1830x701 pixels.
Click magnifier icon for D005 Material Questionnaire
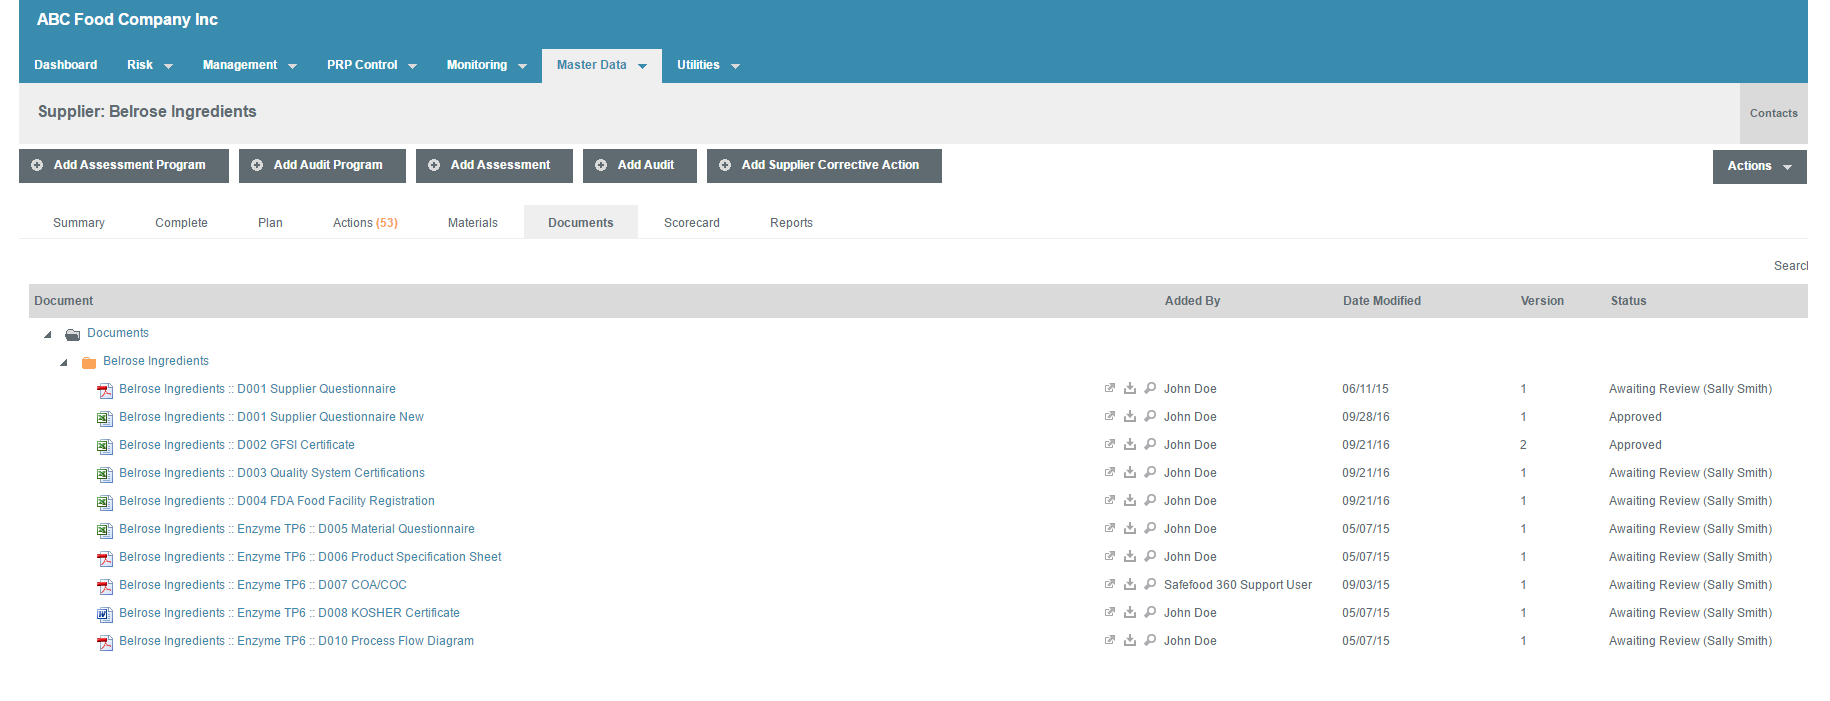pyautogui.click(x=1150, y=528)
